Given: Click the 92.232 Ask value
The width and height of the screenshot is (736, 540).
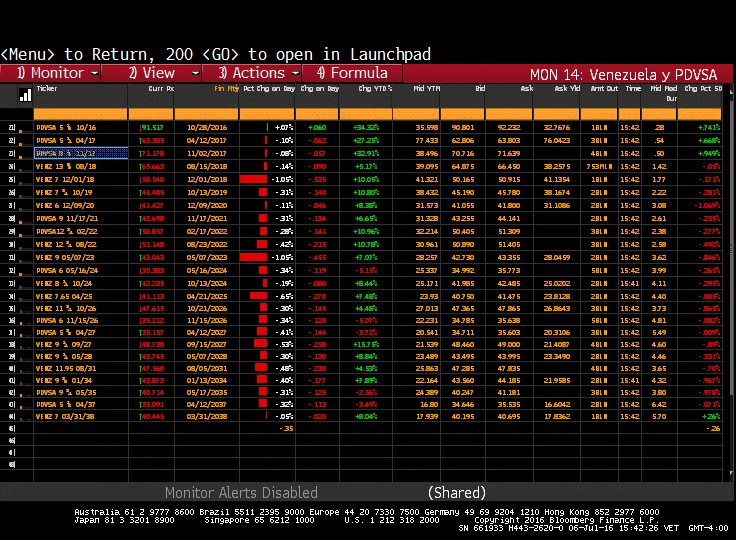Looking at the screenshot, I should point(509,127).
